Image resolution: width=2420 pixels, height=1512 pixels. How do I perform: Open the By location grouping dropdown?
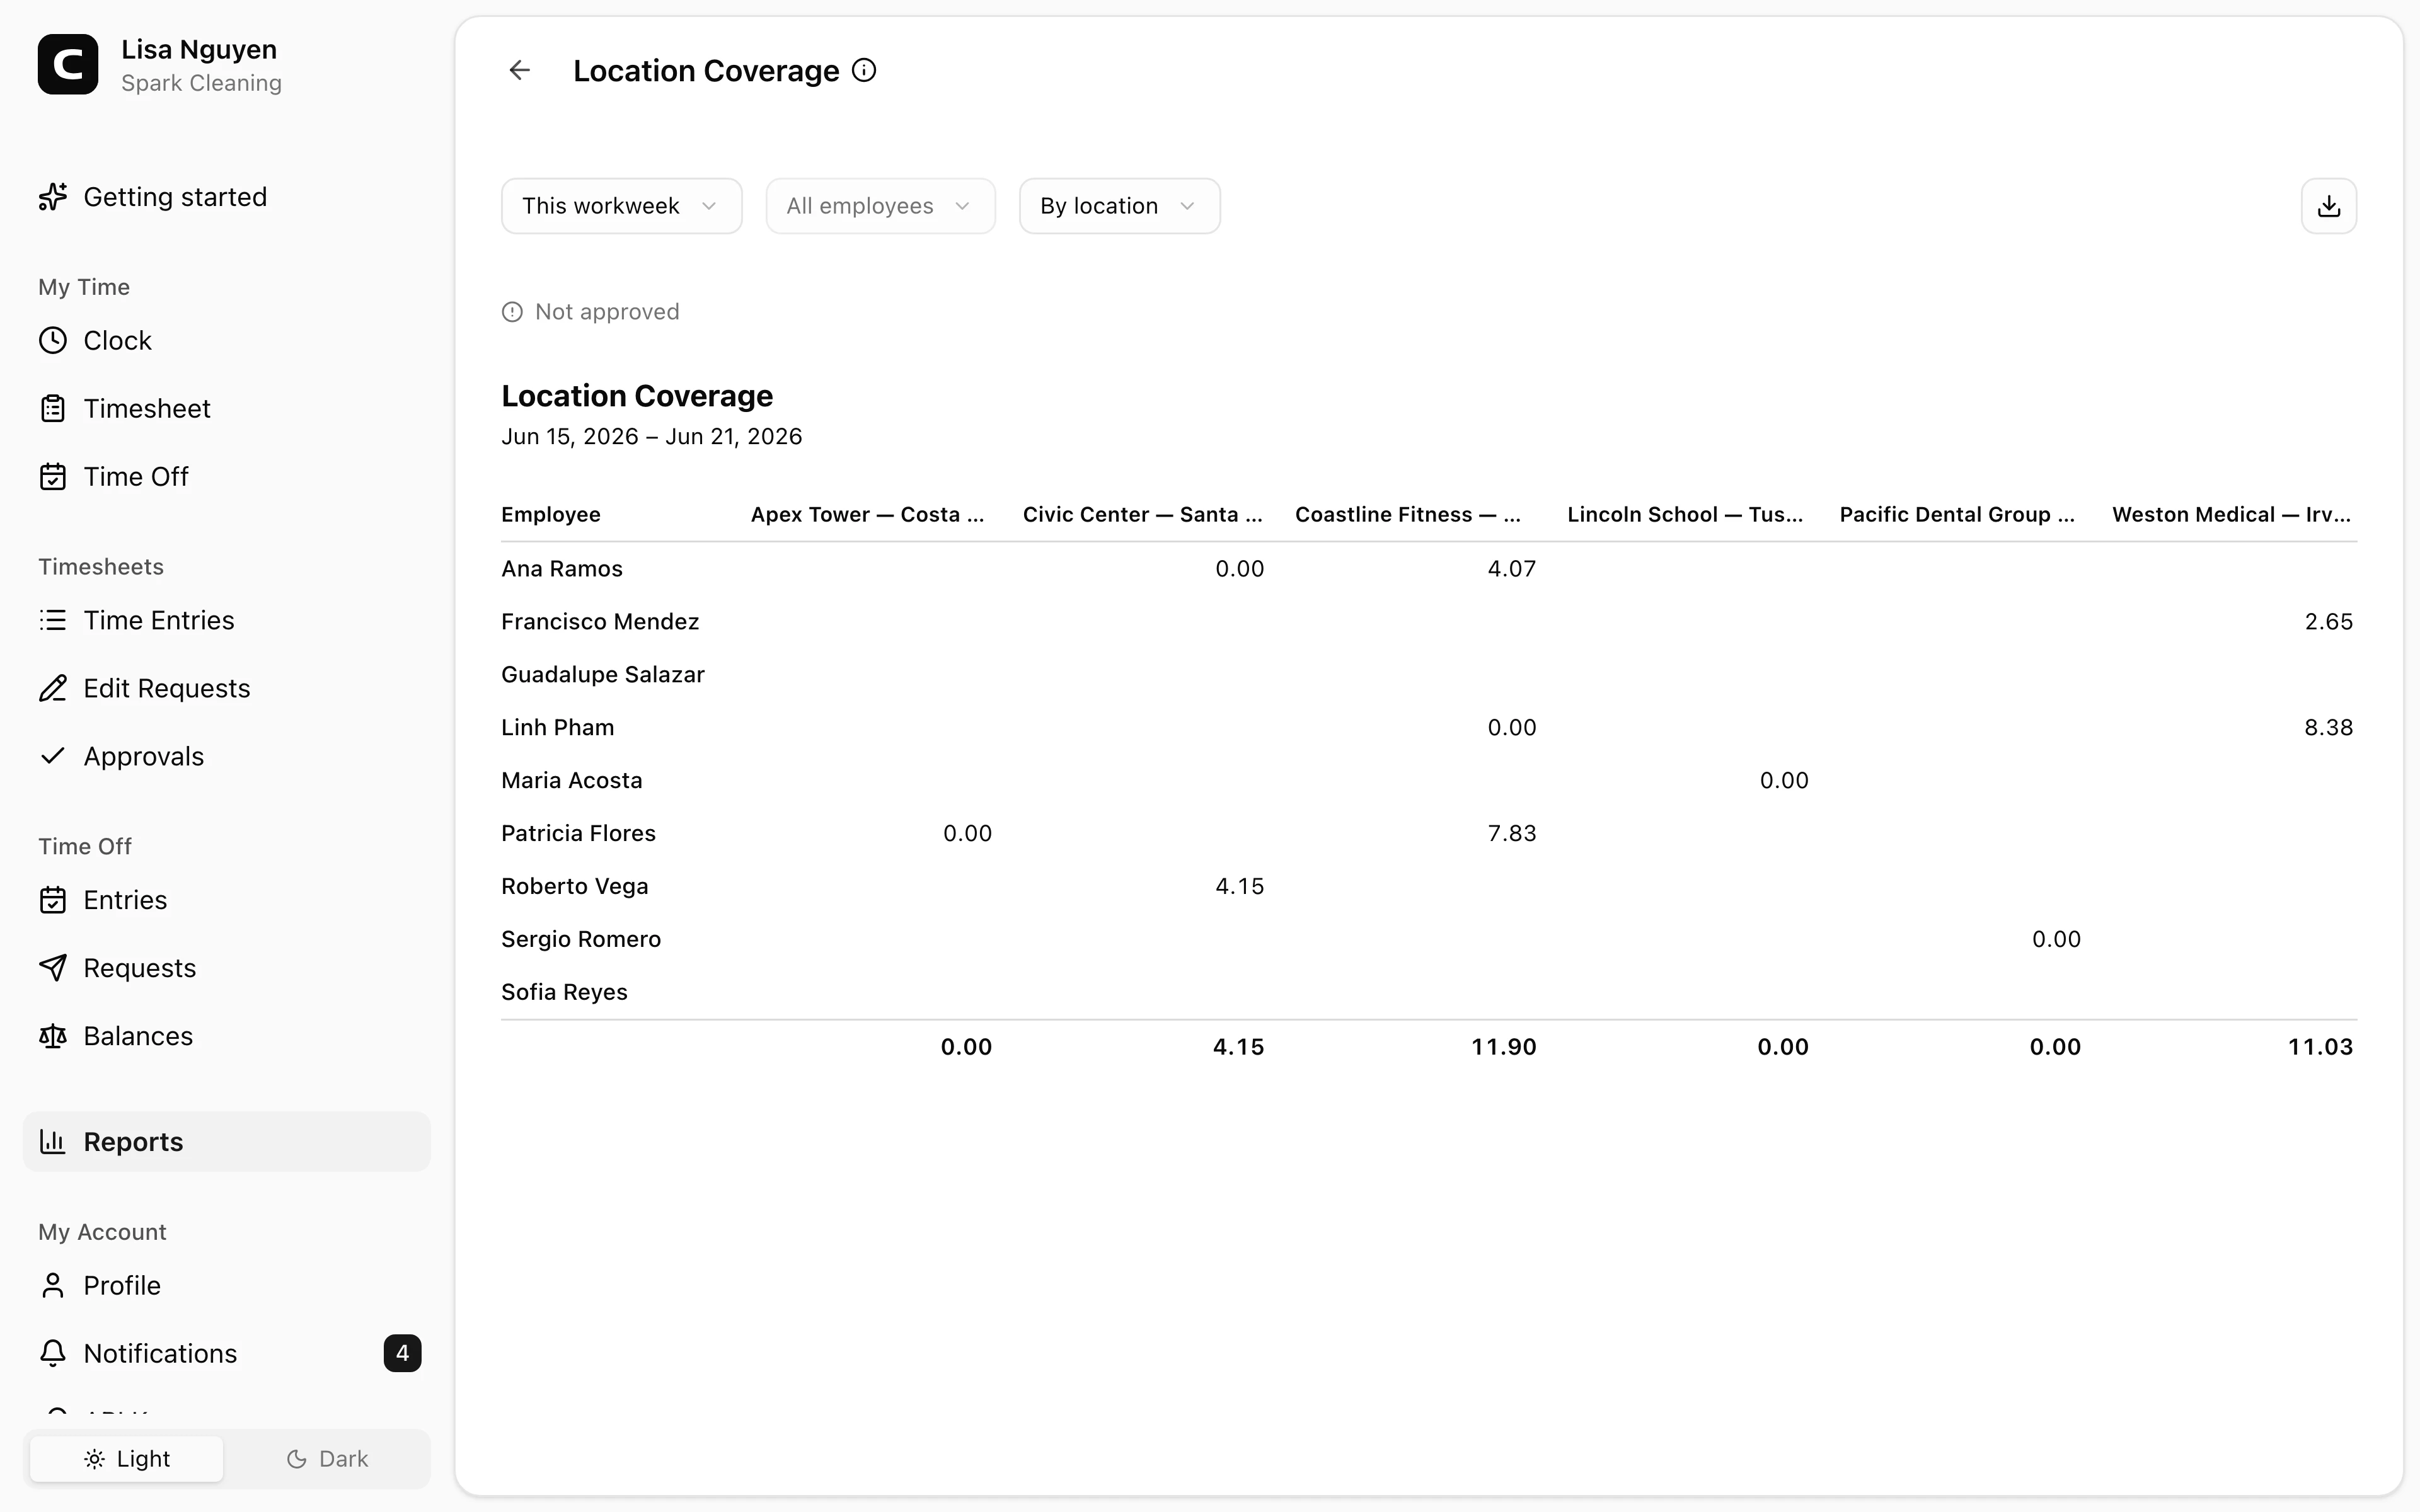point(1119,206)
